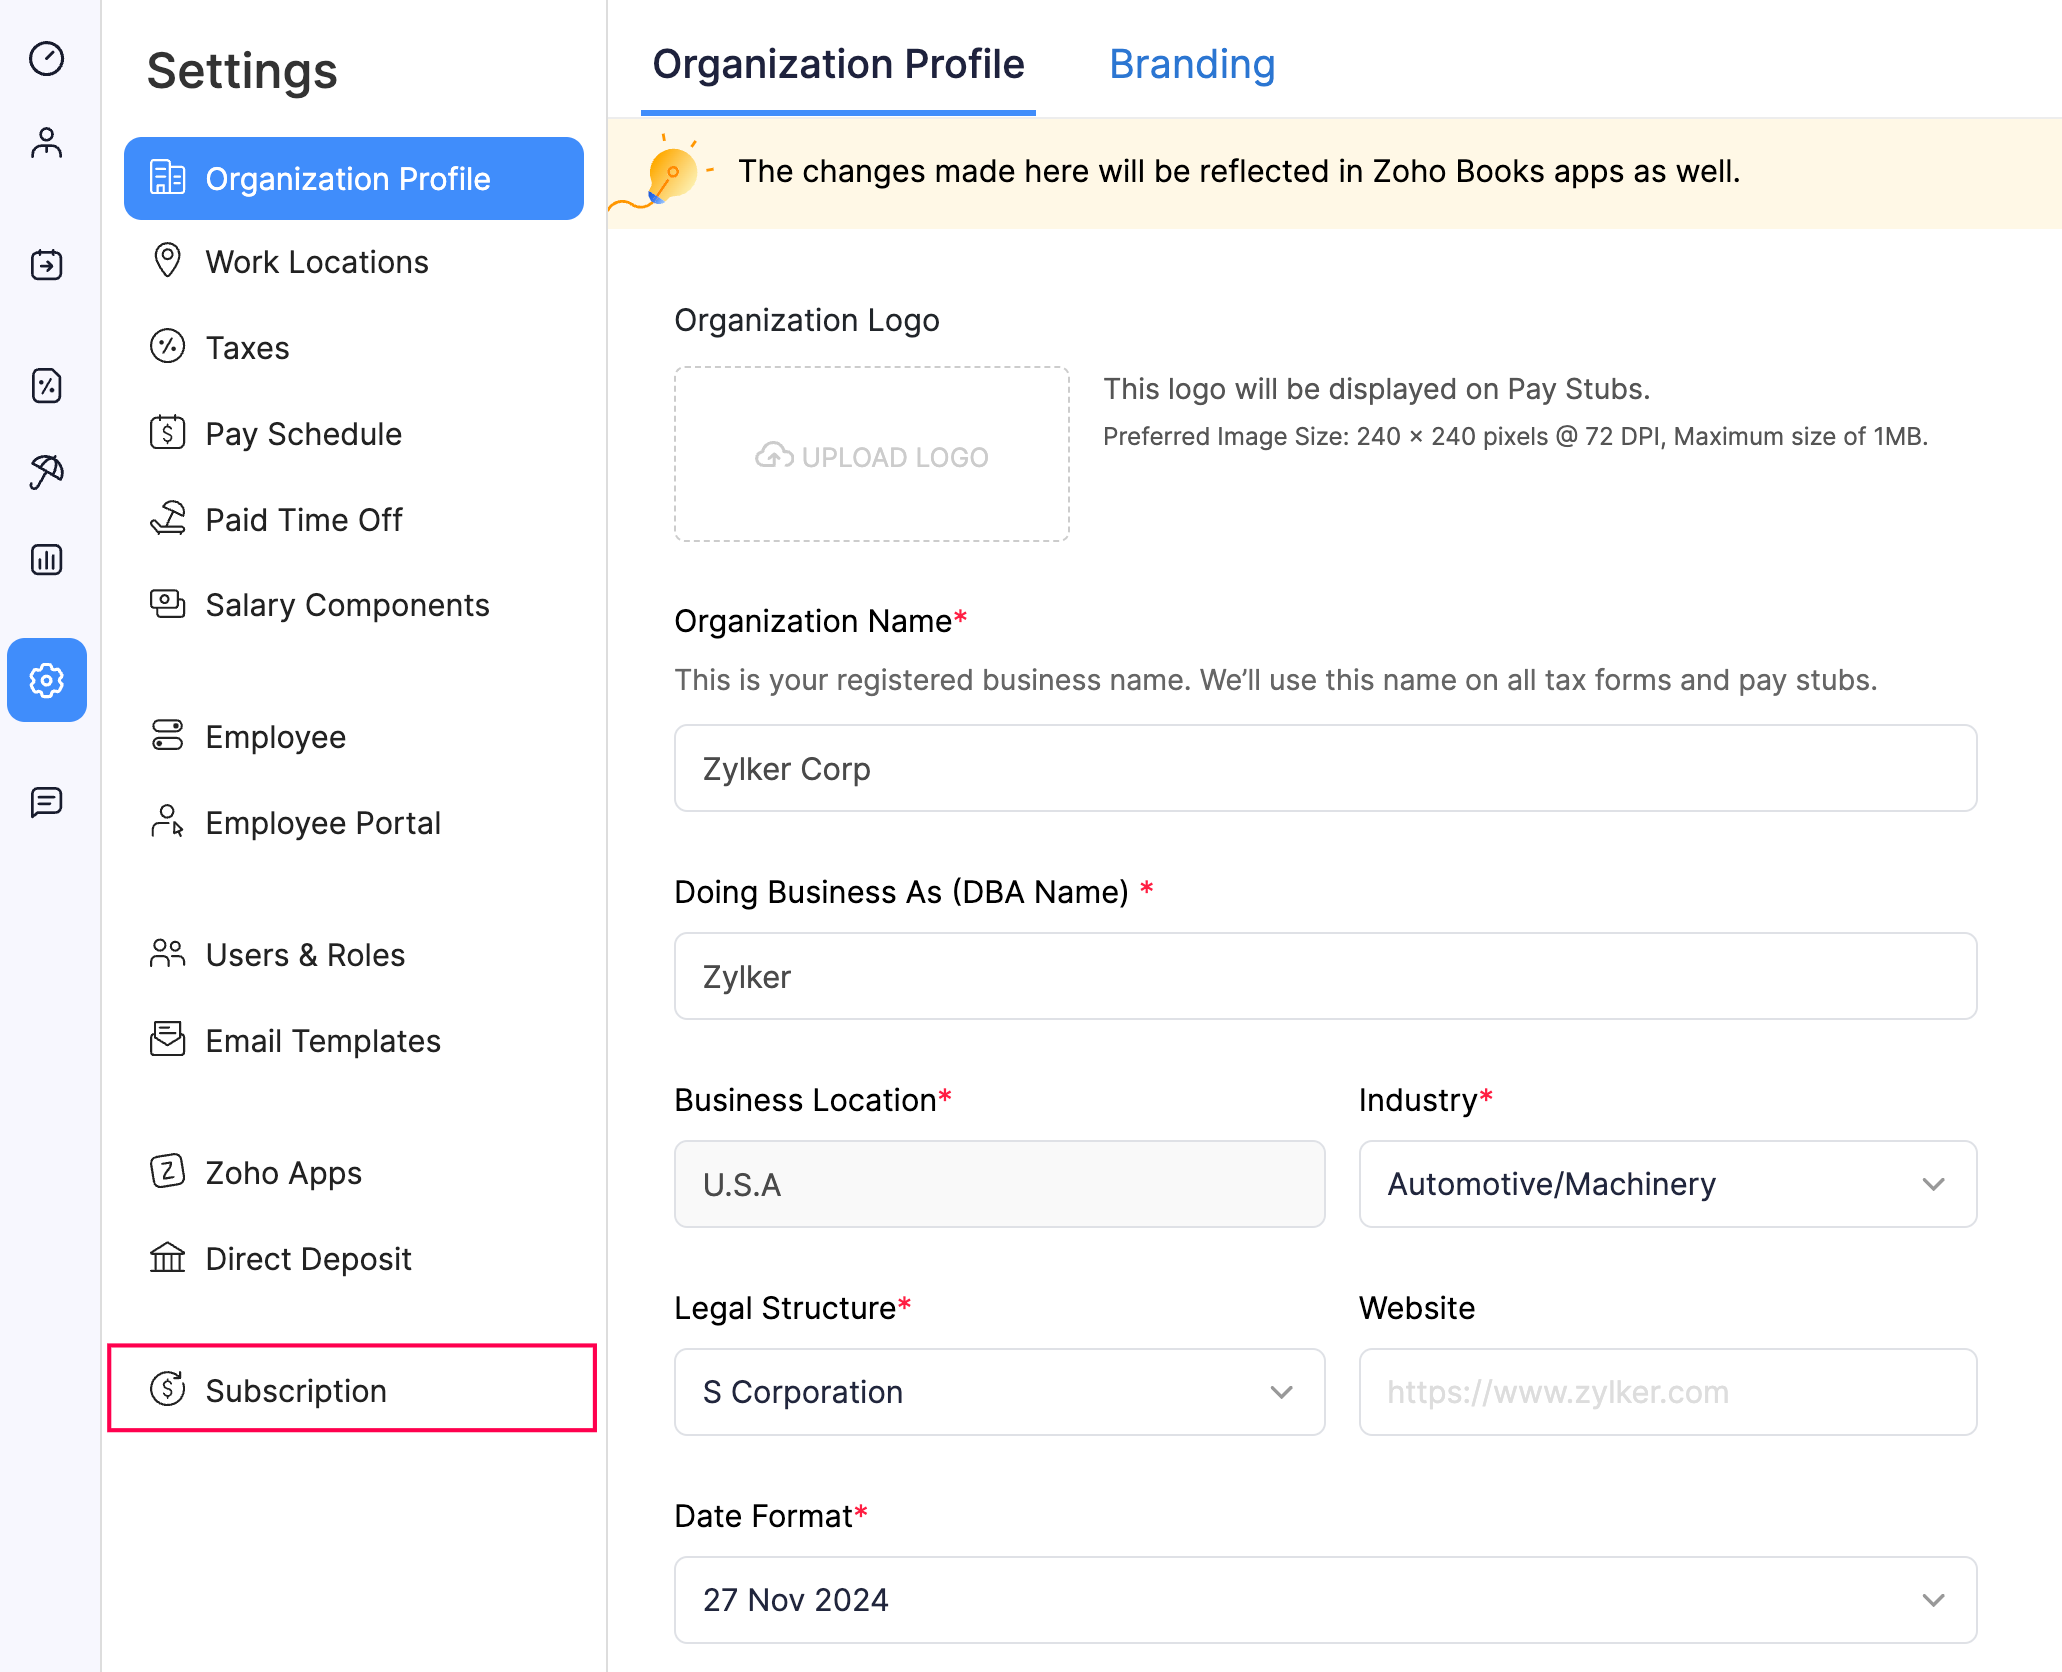This screenshot has width=2062, height=1672.
Task: Select the Organization Profile tab
Action: [837, 64]
